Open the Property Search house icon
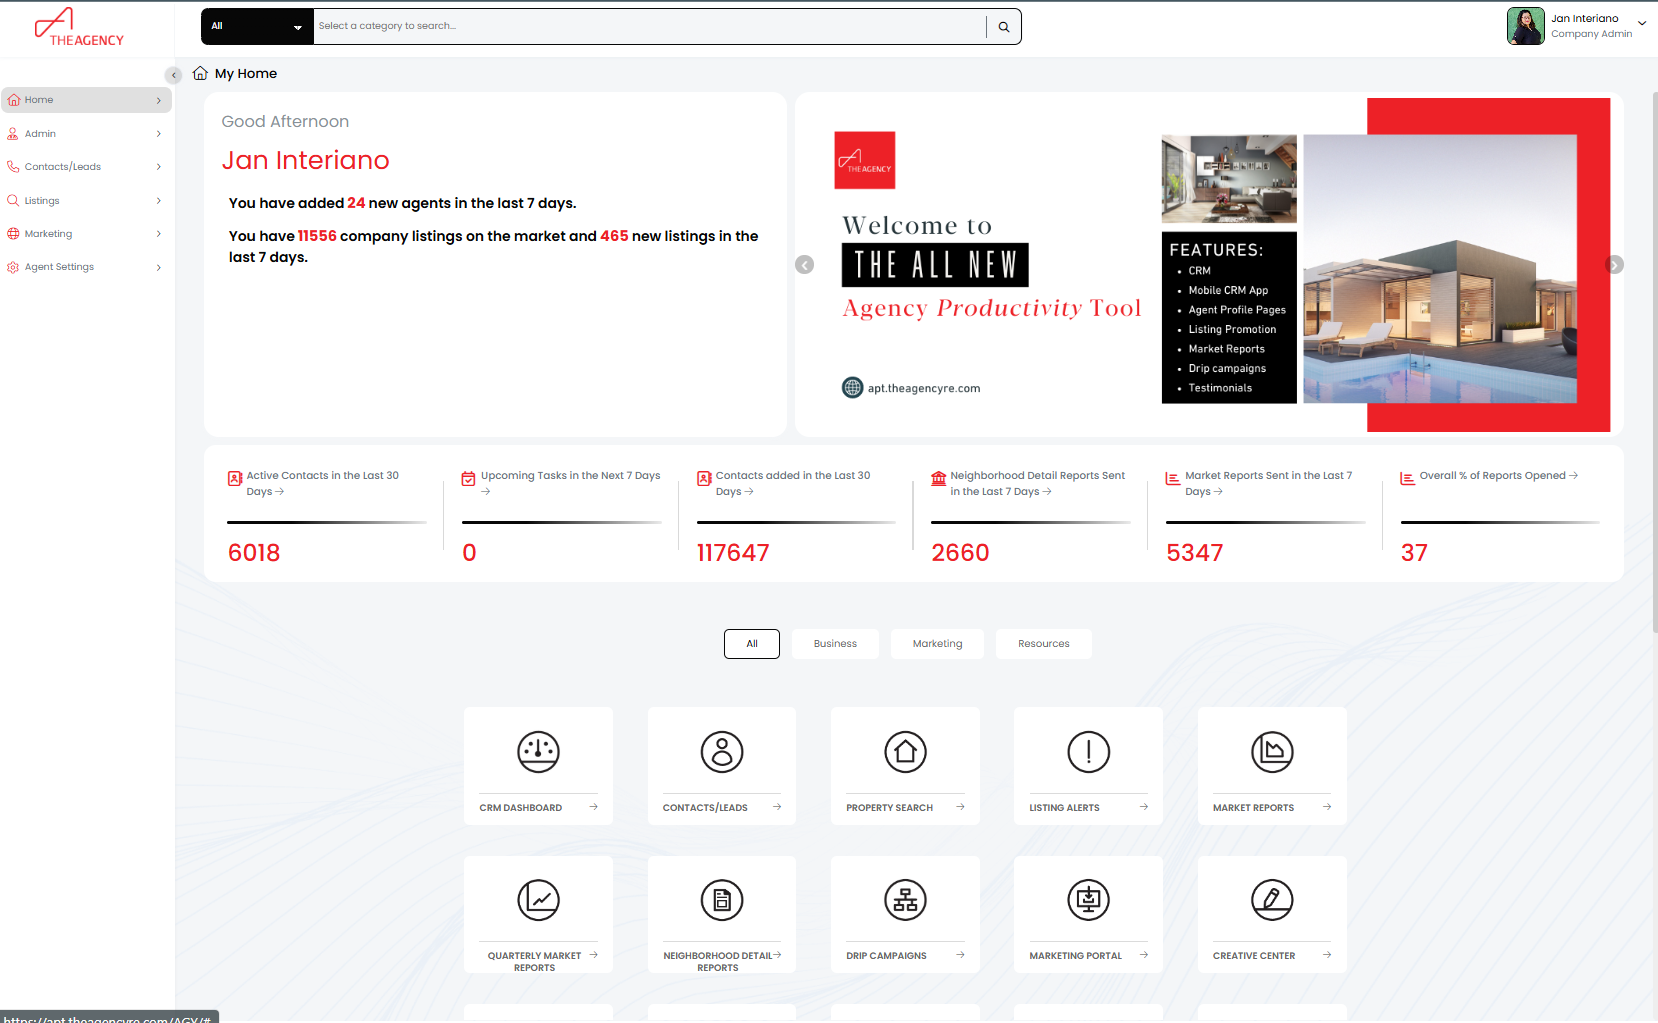 pos(906,752)
